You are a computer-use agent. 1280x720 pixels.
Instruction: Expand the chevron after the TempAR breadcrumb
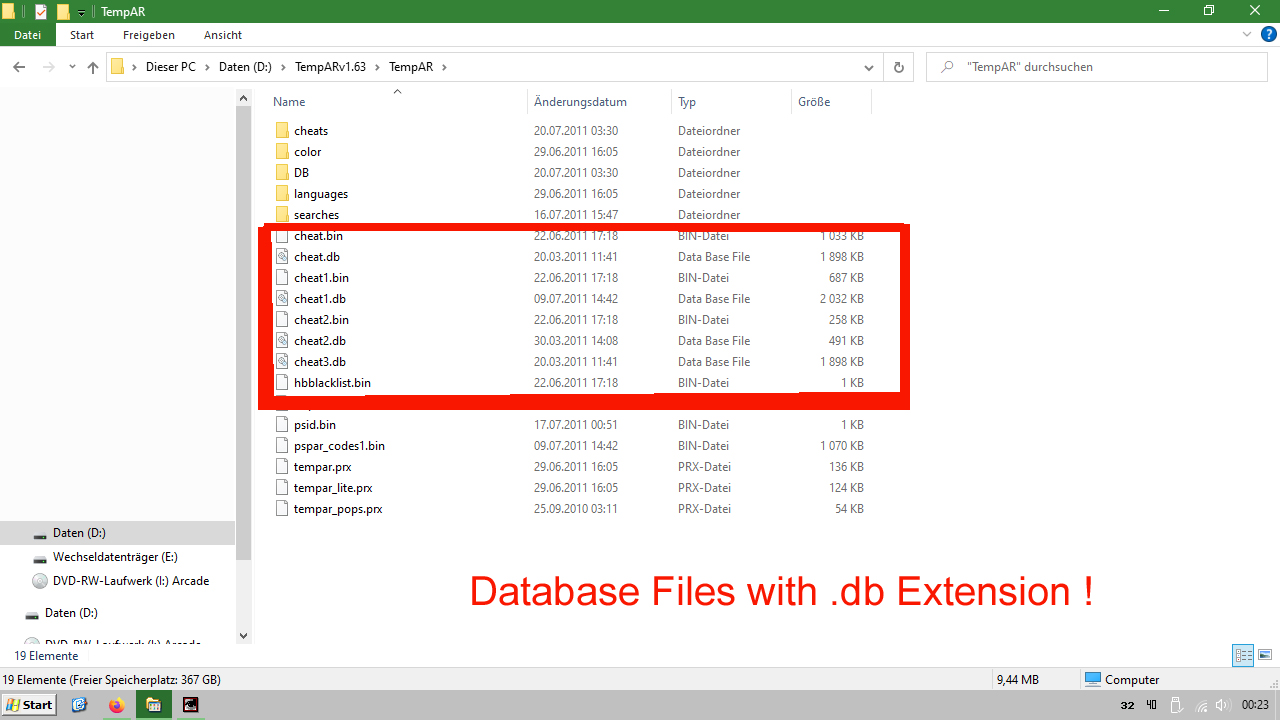pos(444,67)
